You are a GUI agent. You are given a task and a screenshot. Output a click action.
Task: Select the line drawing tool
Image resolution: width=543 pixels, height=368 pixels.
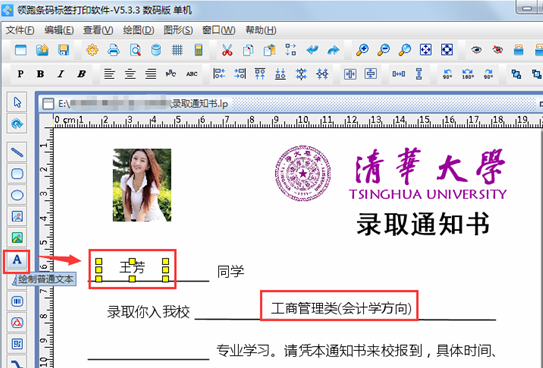pyautogui.click(x=17, y=152)
